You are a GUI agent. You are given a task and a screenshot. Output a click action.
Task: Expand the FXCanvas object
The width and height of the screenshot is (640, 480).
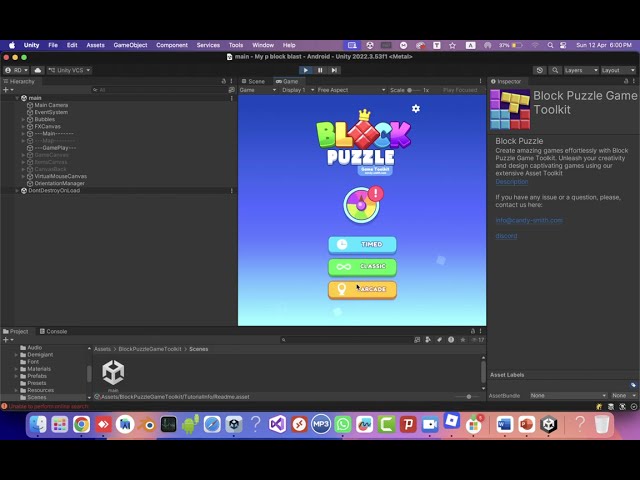tap(23, 127)
